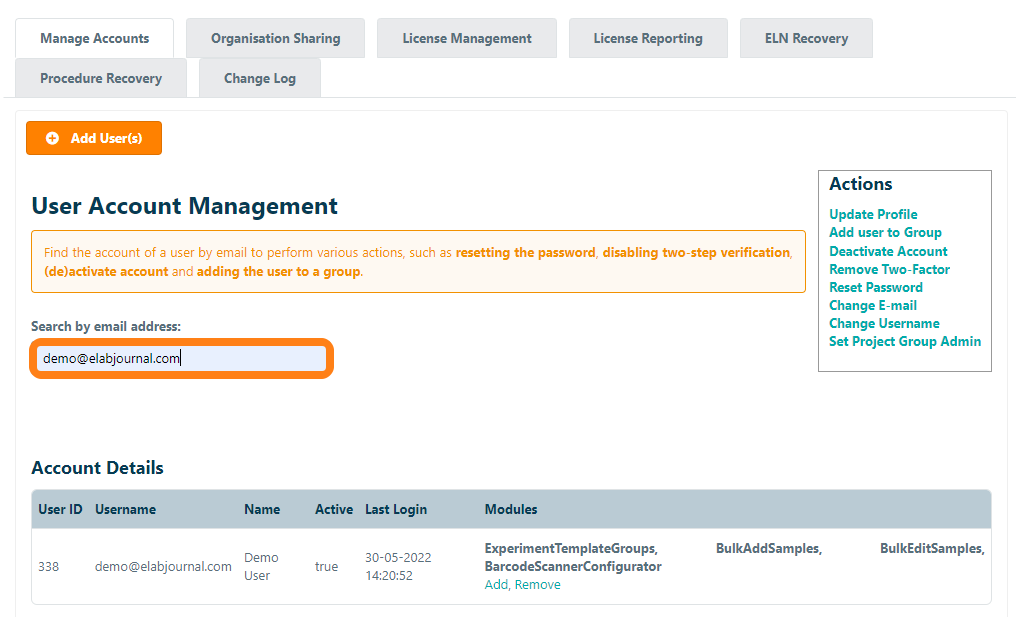Click the Remove link under Modules
The width and height of the screenshot is (1016, 617).
pyautogui.click(x=537, y=585)
